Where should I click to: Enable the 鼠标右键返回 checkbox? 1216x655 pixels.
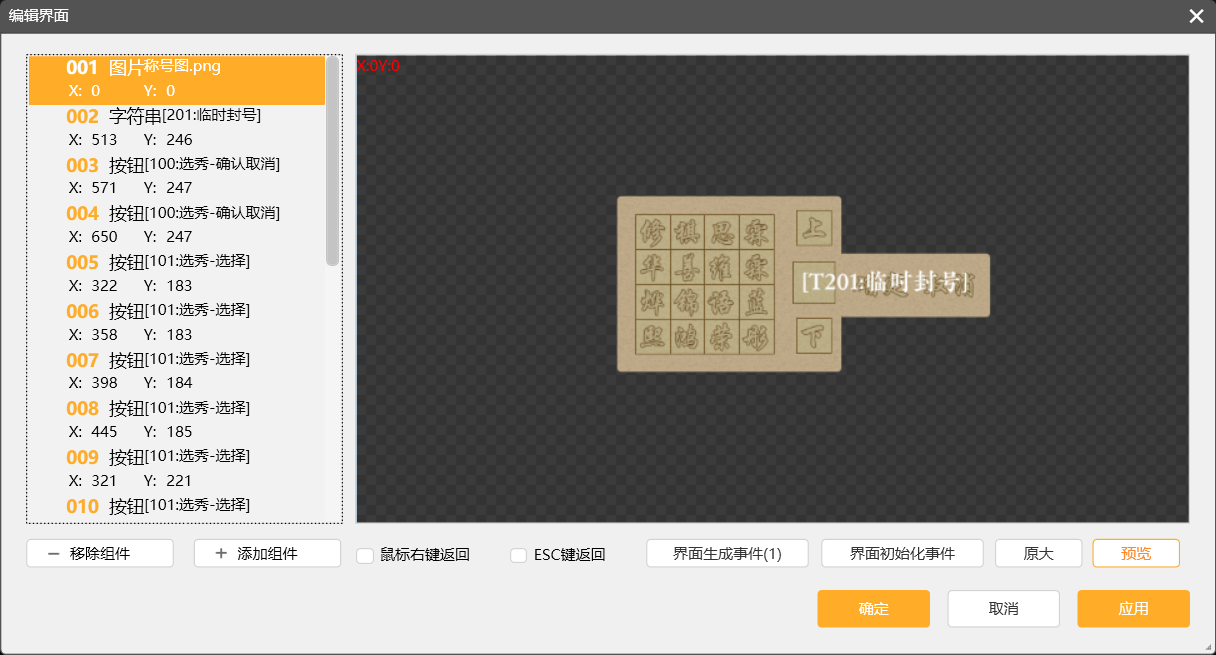(x=365, y=555)
